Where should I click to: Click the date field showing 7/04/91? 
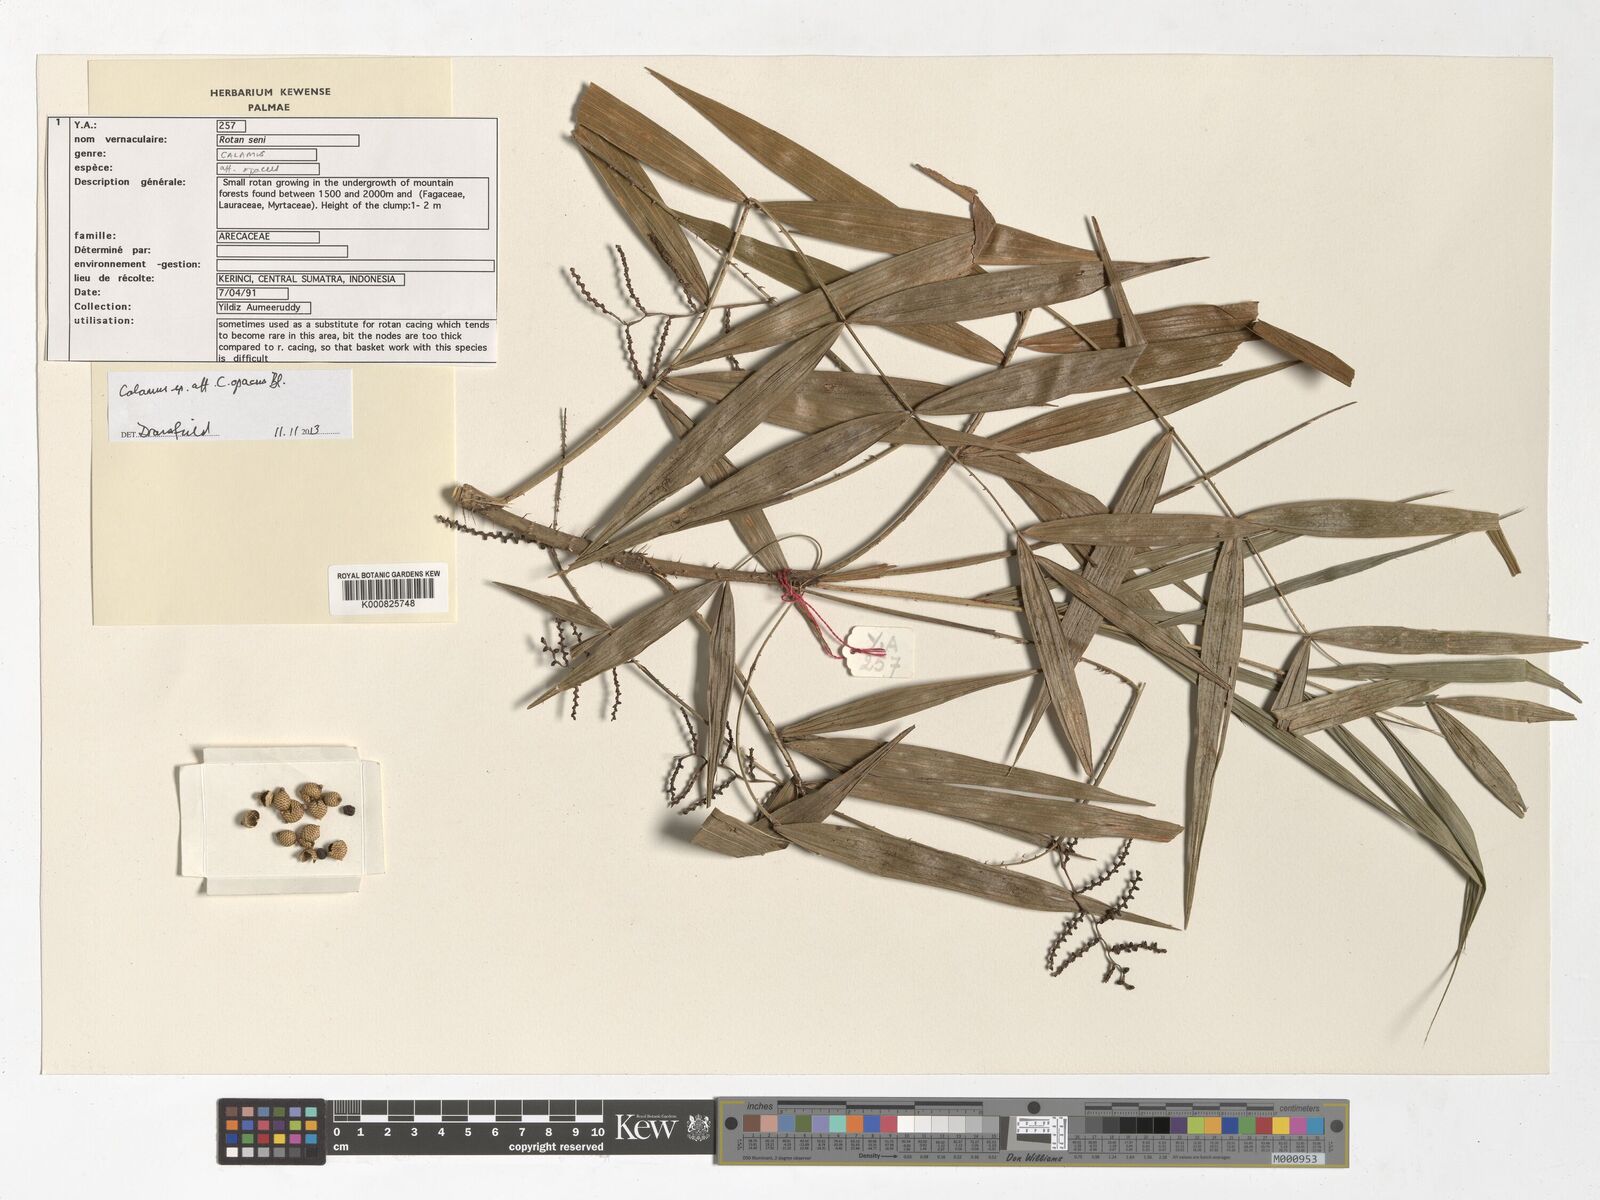coord(252,294)
